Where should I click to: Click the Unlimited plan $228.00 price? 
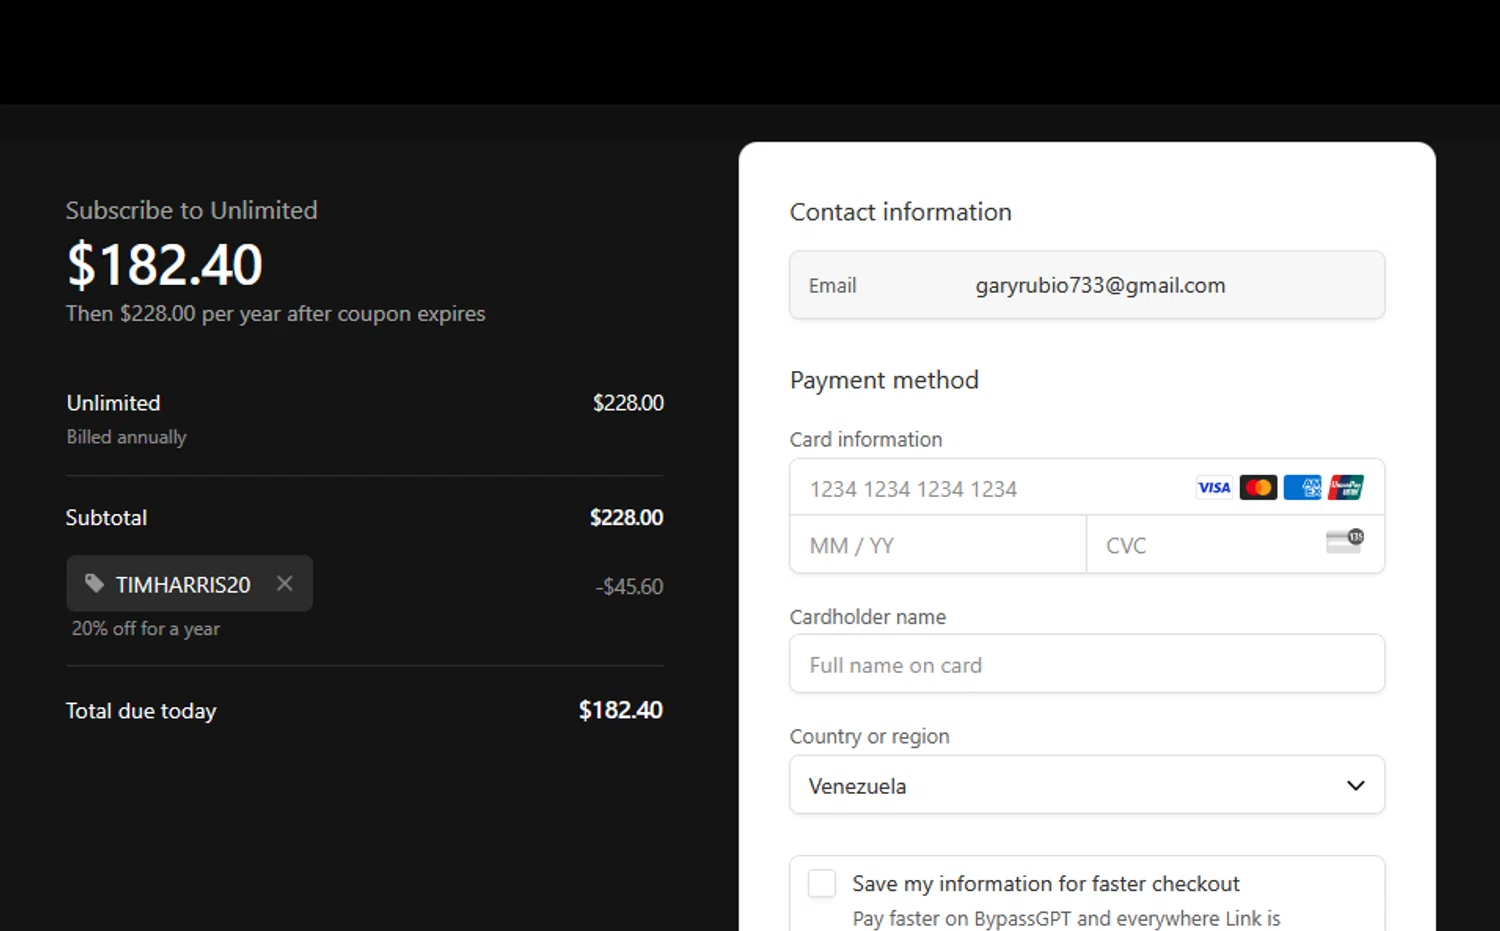tap(628, 402)
